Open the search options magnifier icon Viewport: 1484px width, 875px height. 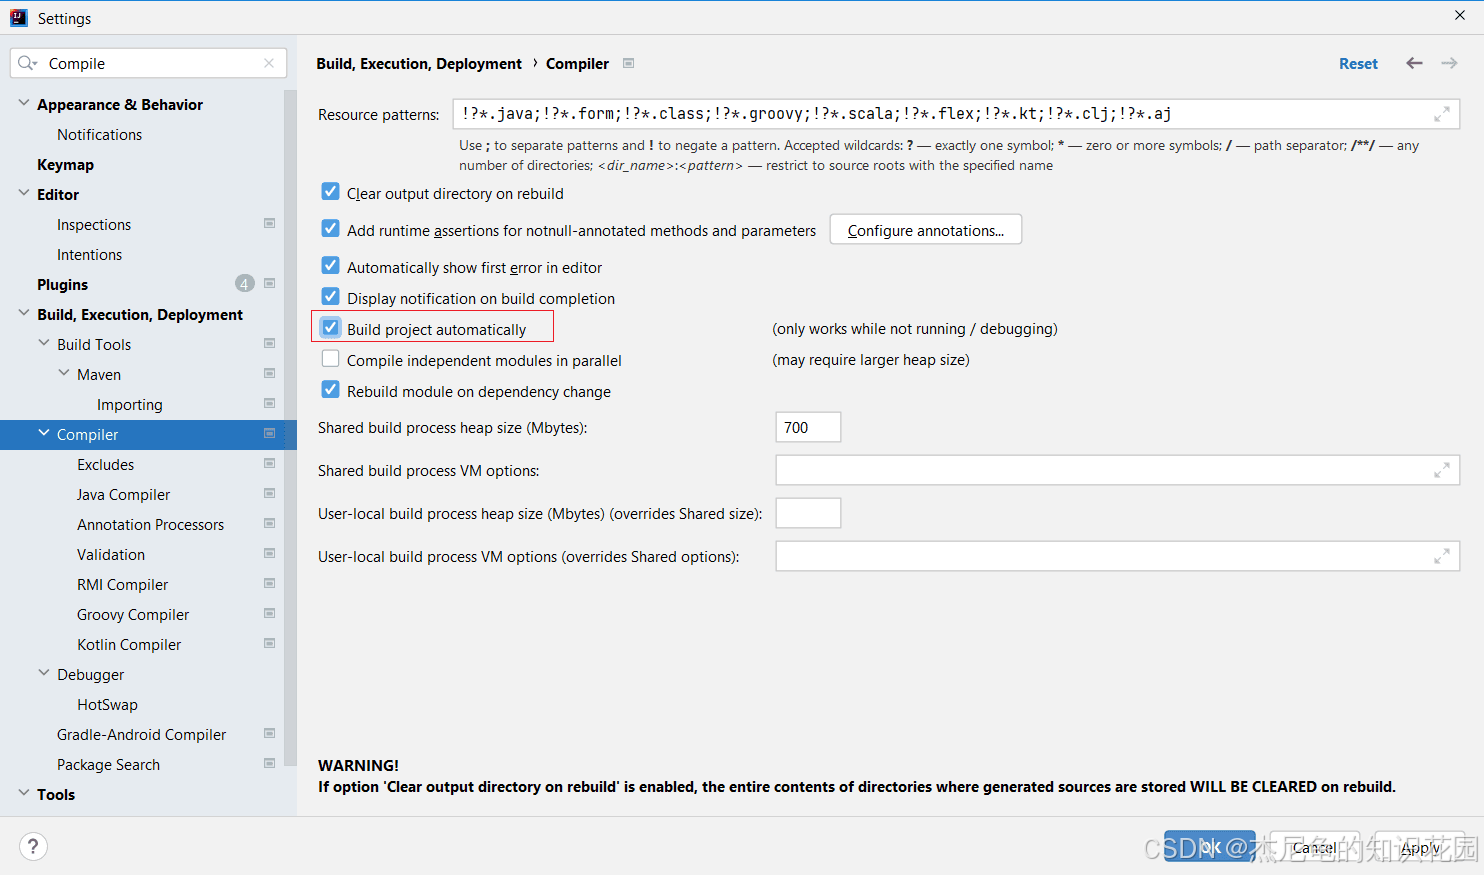click(28, 62)
